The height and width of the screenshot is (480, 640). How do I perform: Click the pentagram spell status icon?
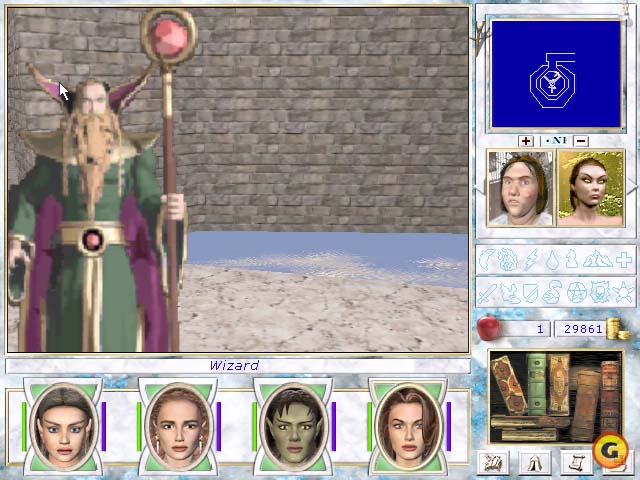[x=576, y=293]
